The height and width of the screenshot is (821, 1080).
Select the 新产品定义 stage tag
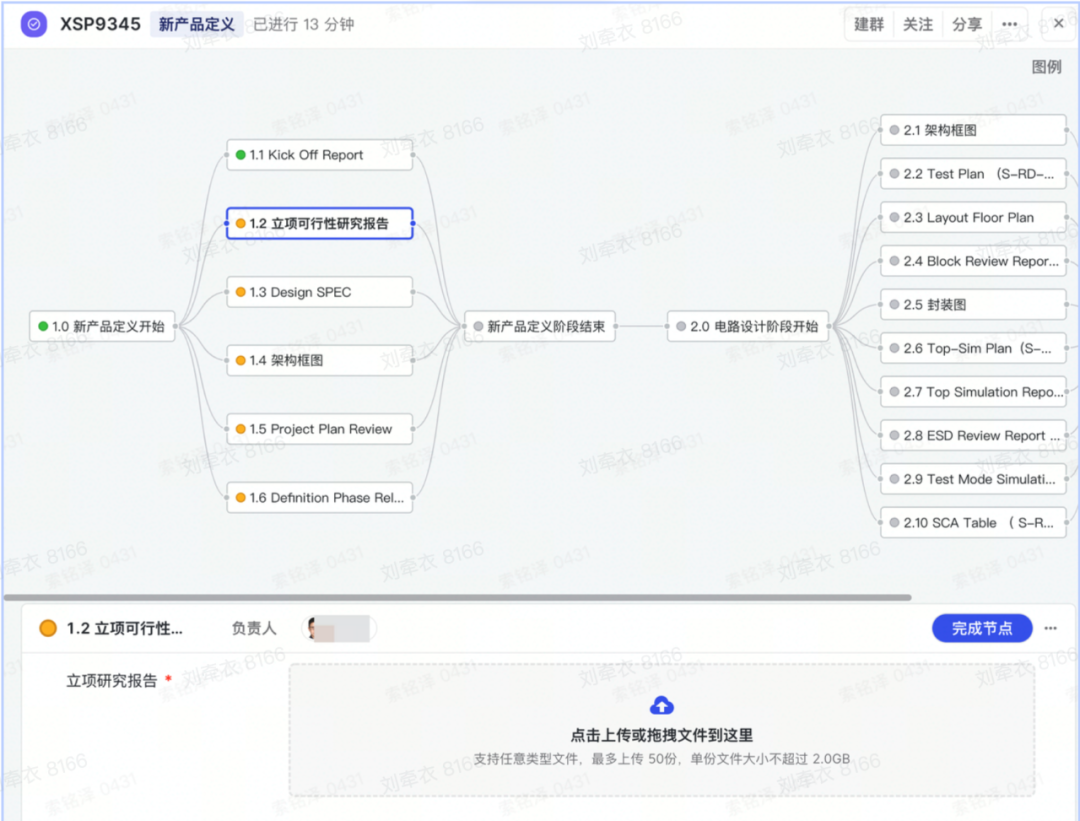pyautogui.click(x=196, y=25)
